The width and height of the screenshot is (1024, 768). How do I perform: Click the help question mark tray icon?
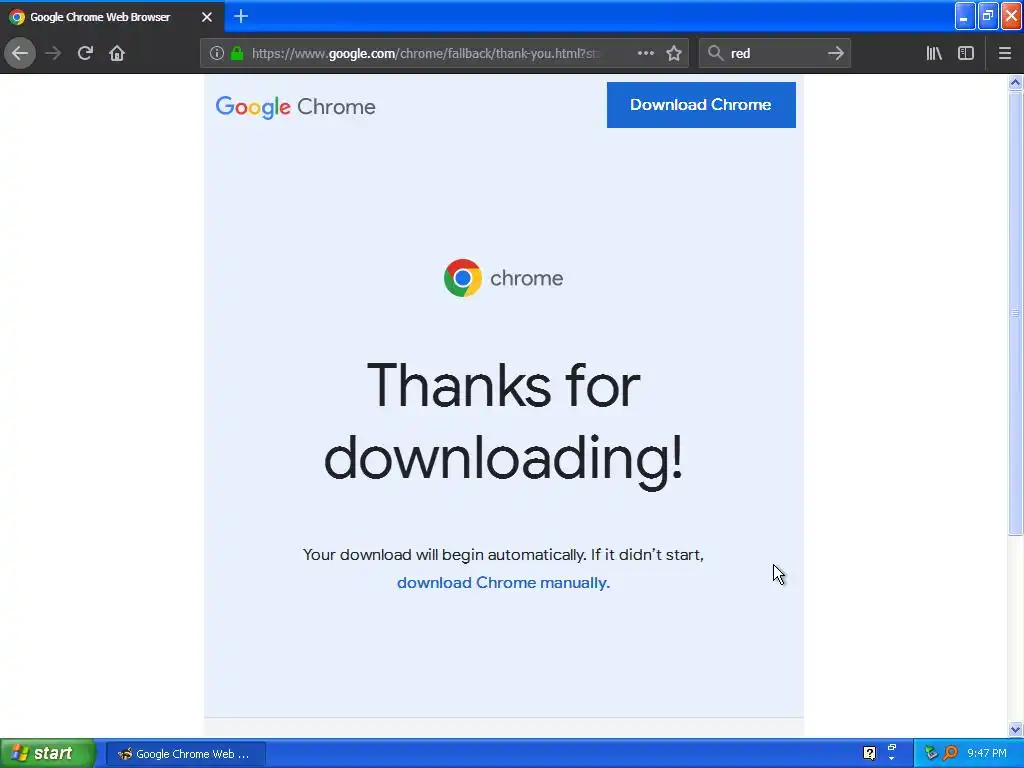(x=869, y=753)
